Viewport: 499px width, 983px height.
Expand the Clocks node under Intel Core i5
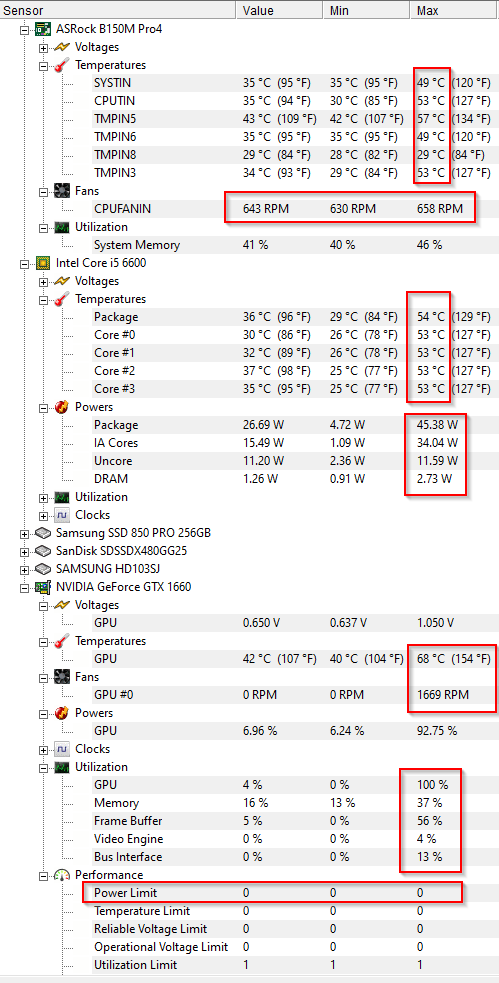[43, 515]
